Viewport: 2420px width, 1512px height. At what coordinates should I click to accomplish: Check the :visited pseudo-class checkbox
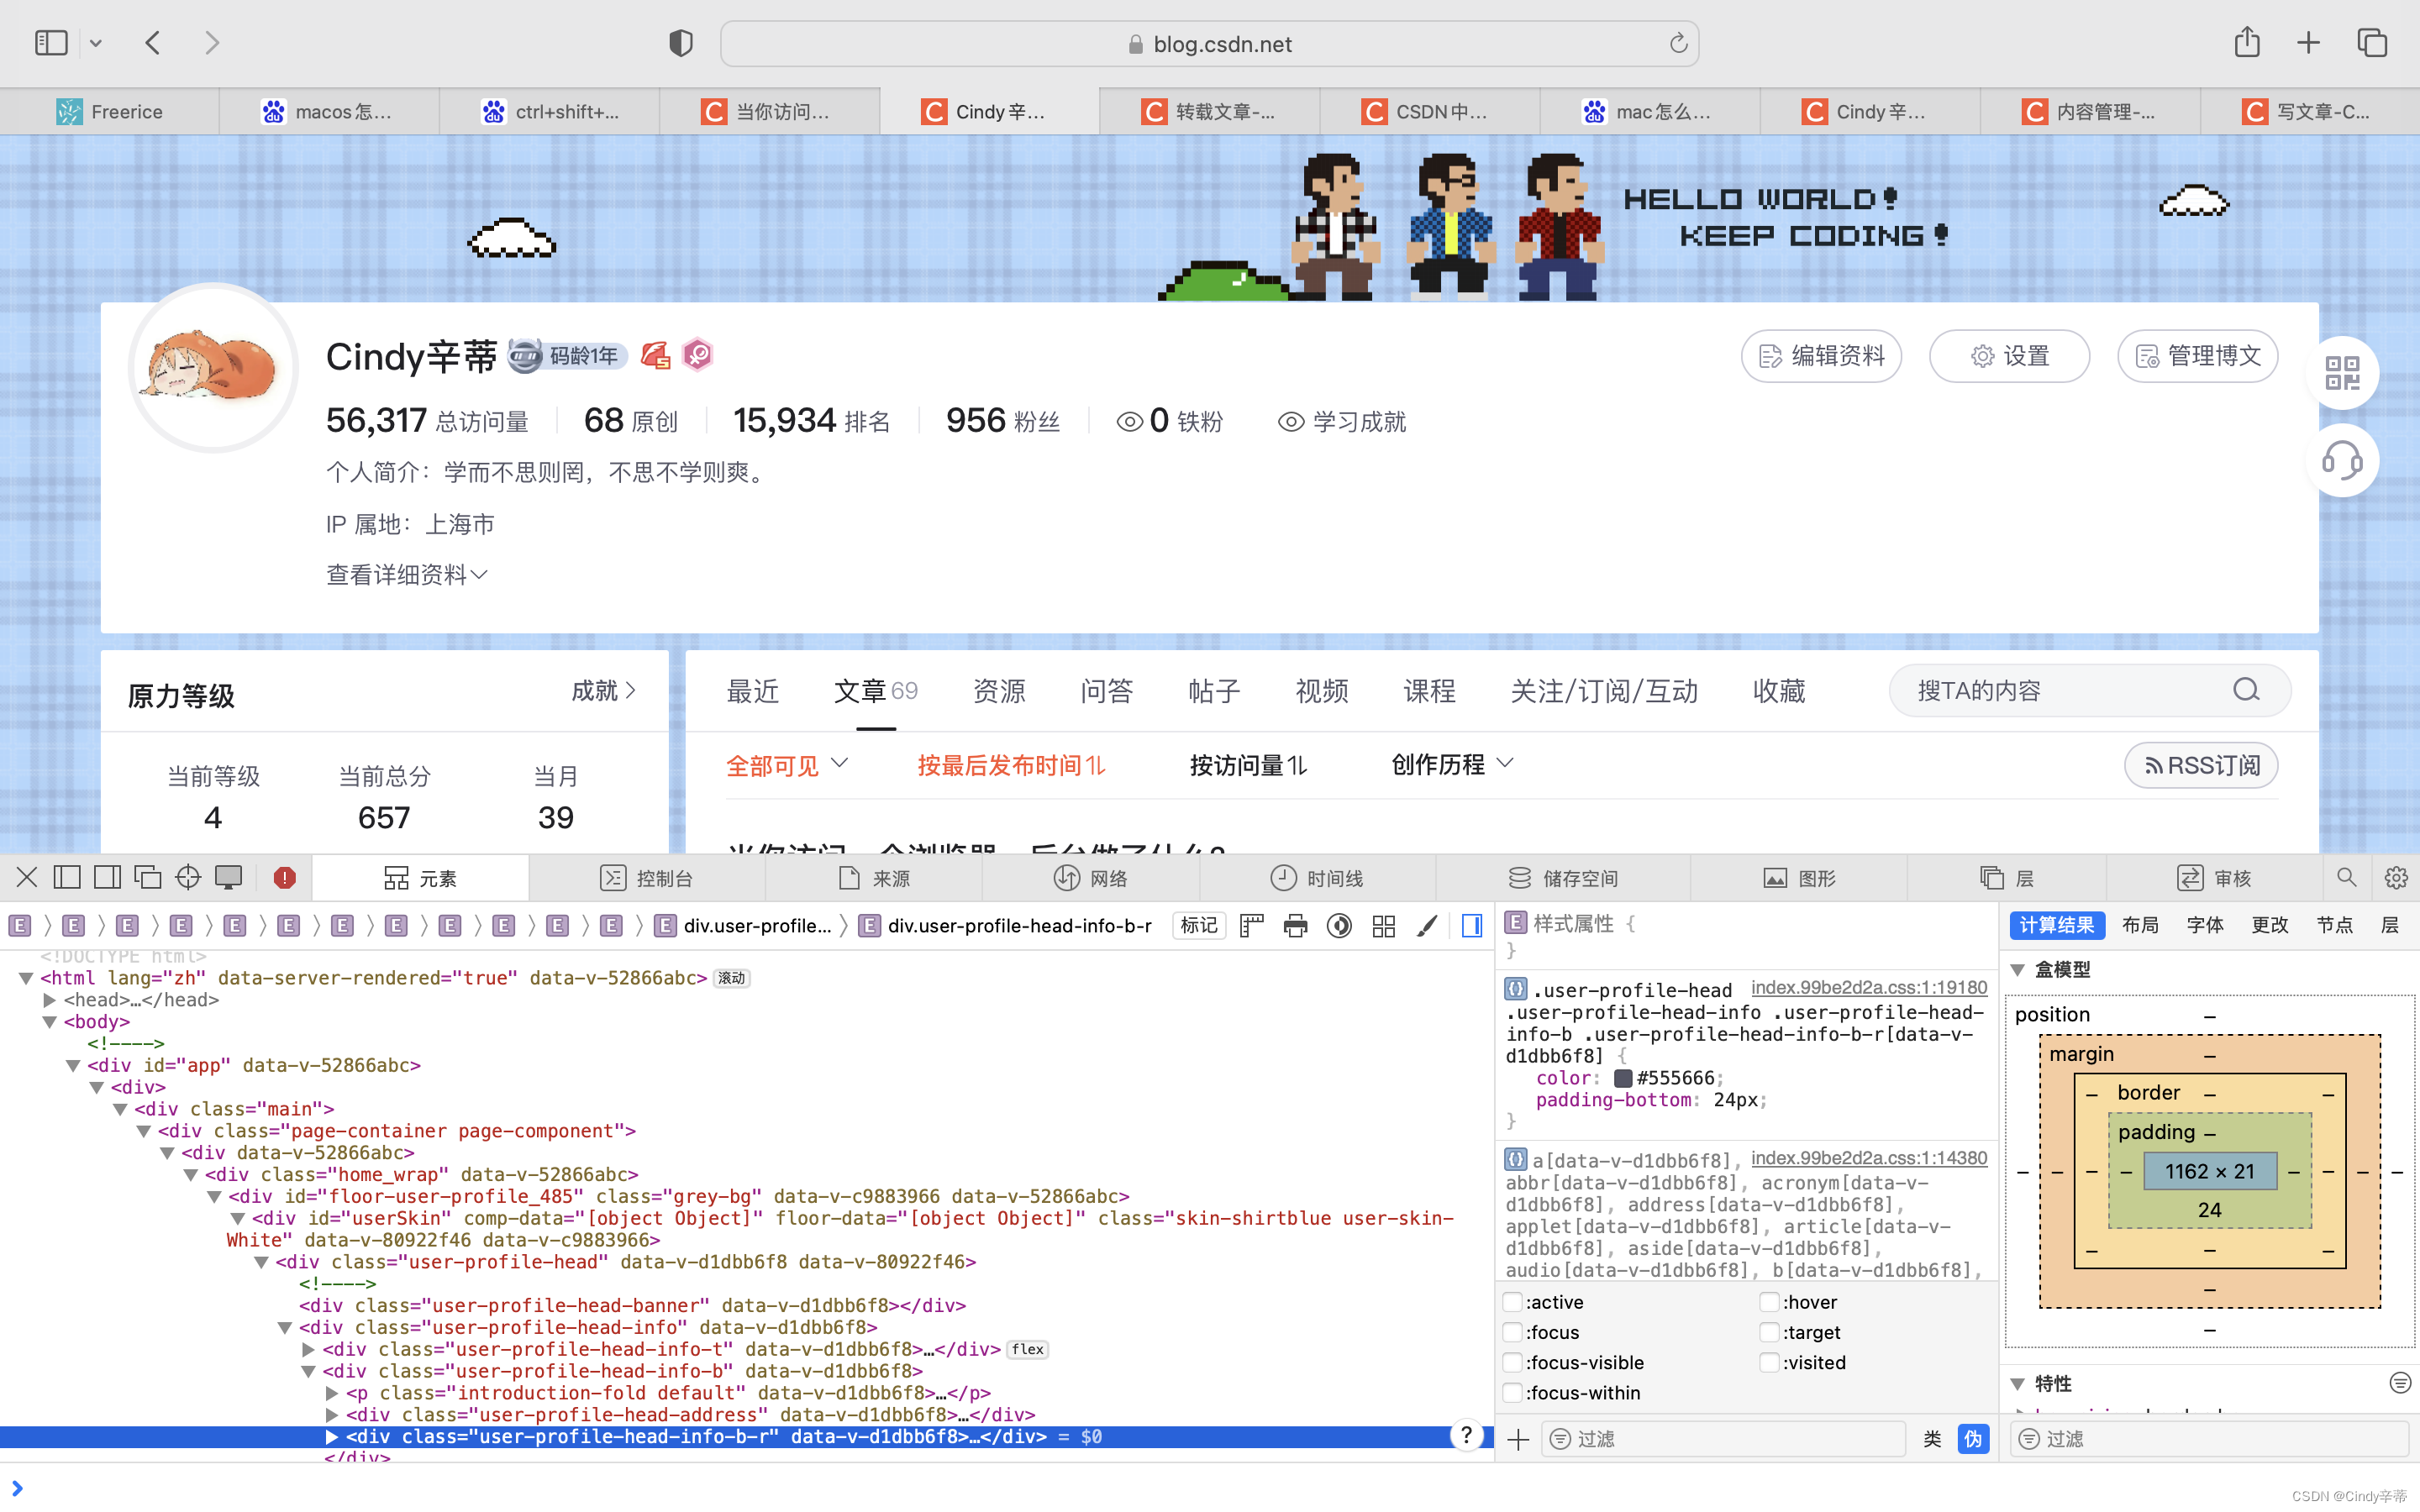pyautogui.click(x=1769, y=1362)
